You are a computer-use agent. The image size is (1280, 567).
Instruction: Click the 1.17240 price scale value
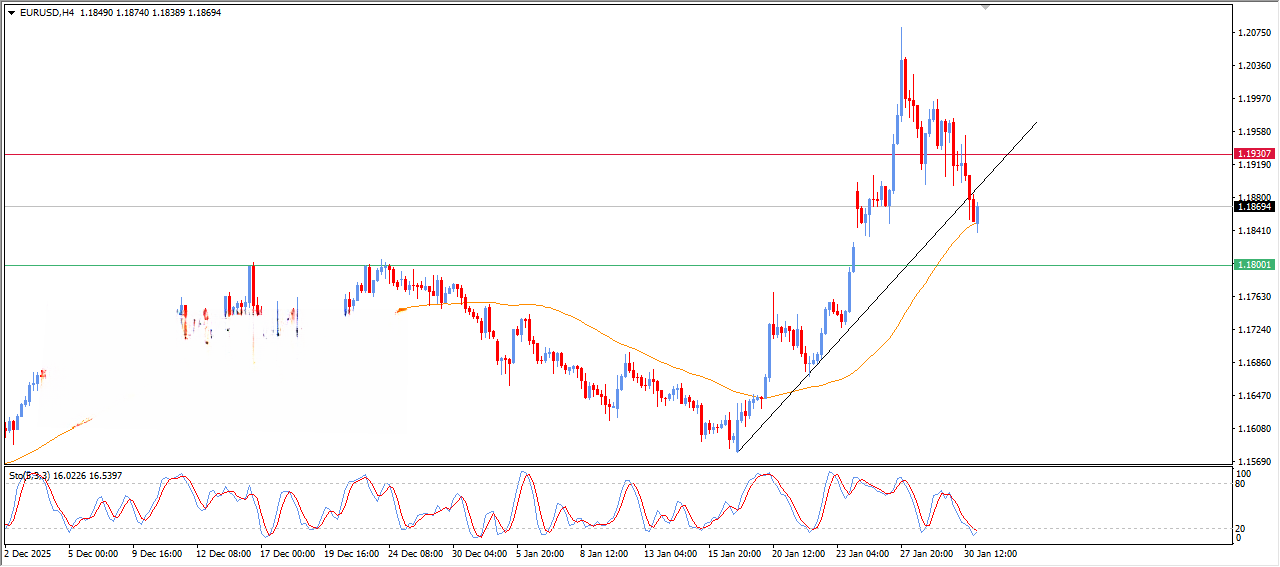click(1254, 330)
